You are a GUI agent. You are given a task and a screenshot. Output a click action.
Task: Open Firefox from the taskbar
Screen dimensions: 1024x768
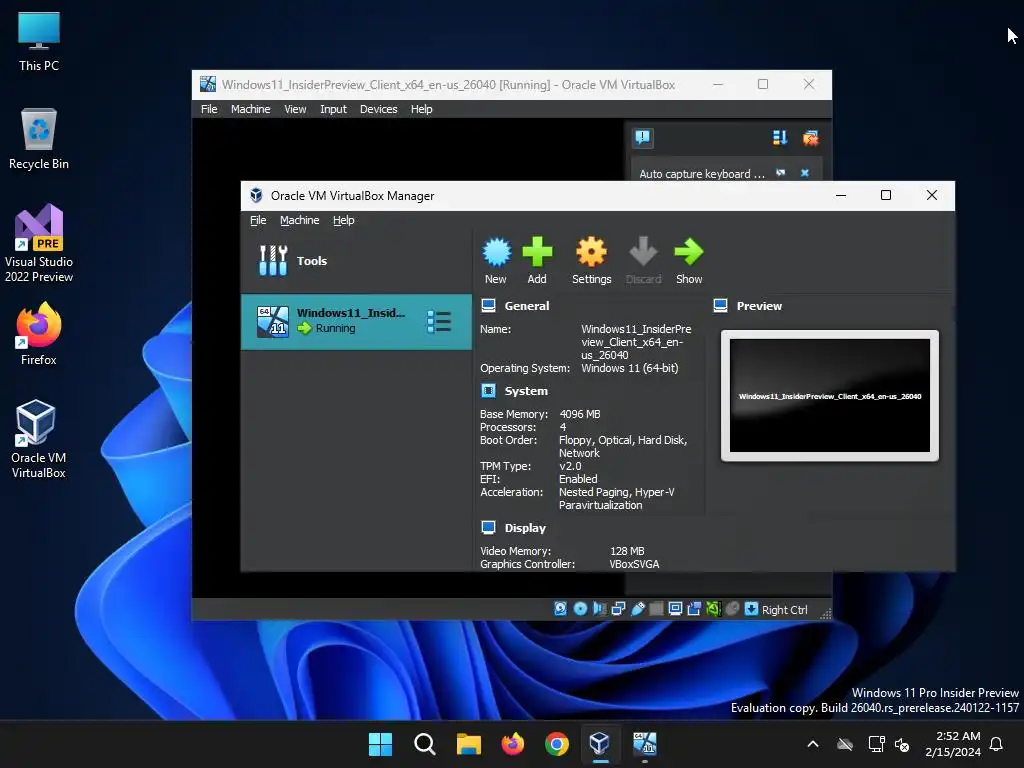(x=513, y=744)
